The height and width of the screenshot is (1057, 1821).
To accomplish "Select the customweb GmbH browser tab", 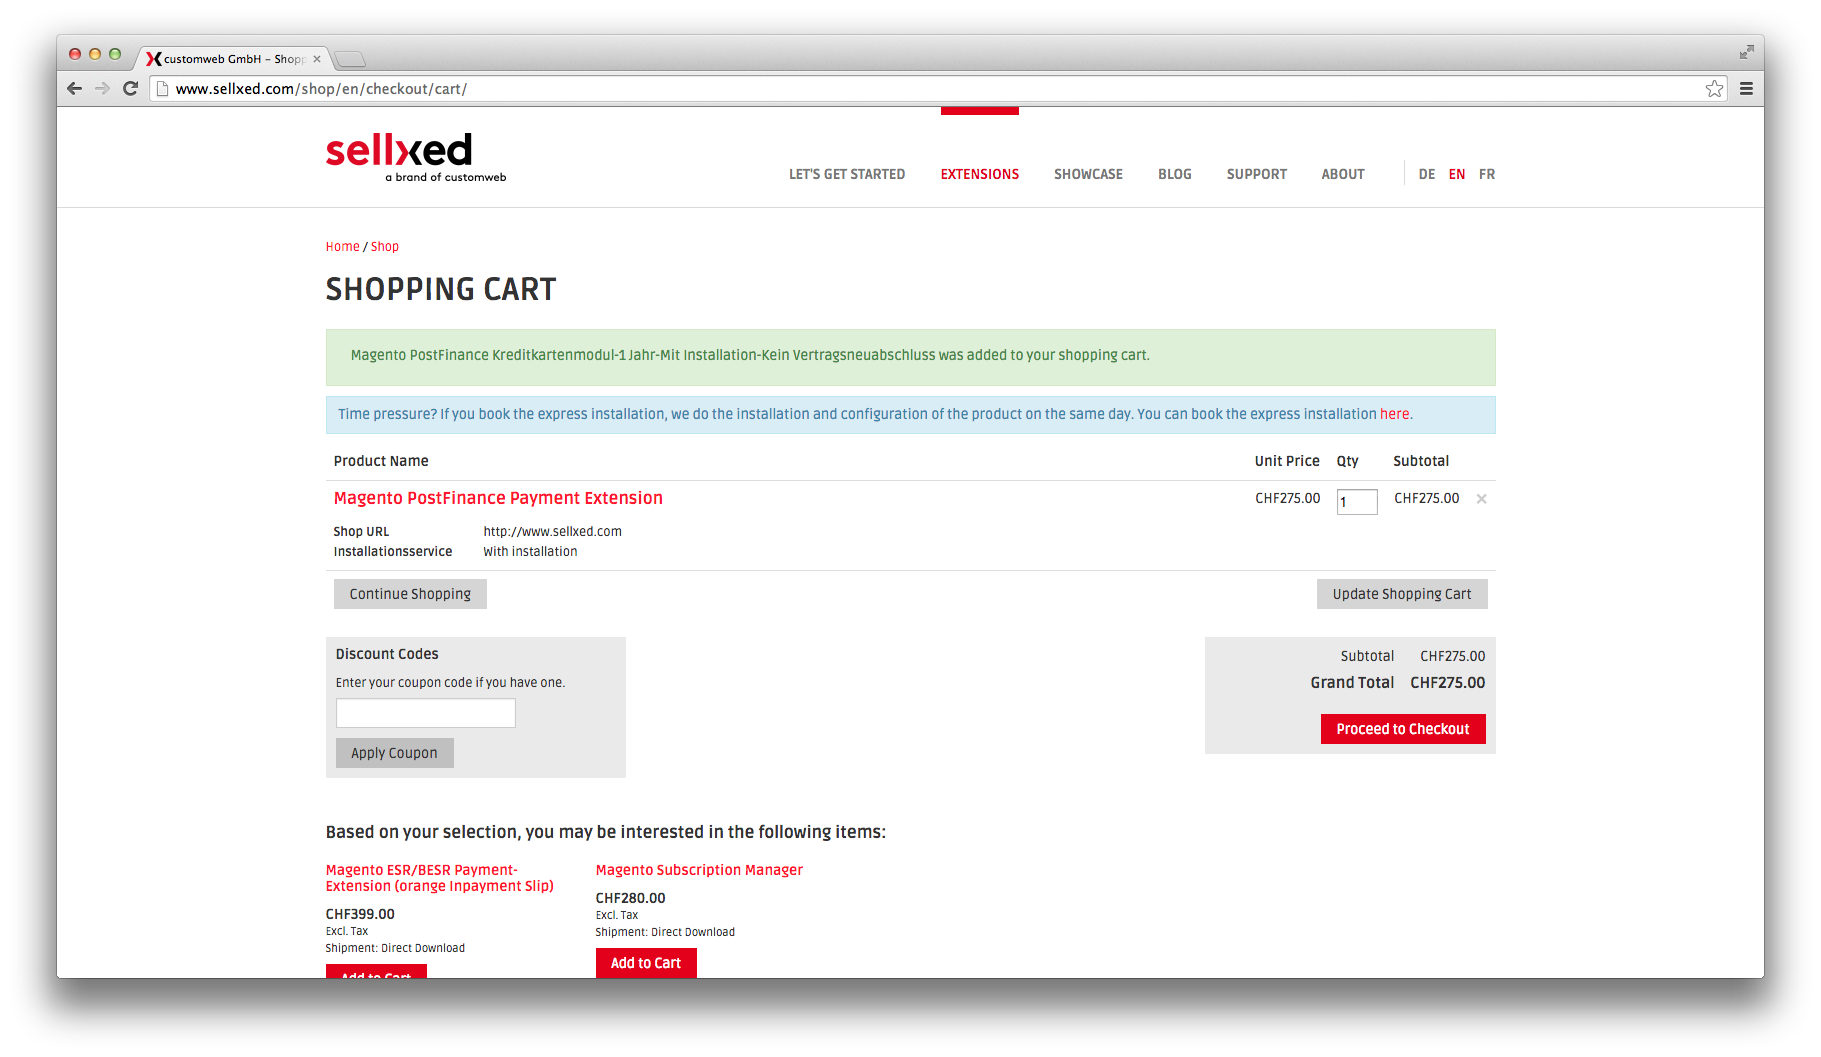I will [232, 59].
